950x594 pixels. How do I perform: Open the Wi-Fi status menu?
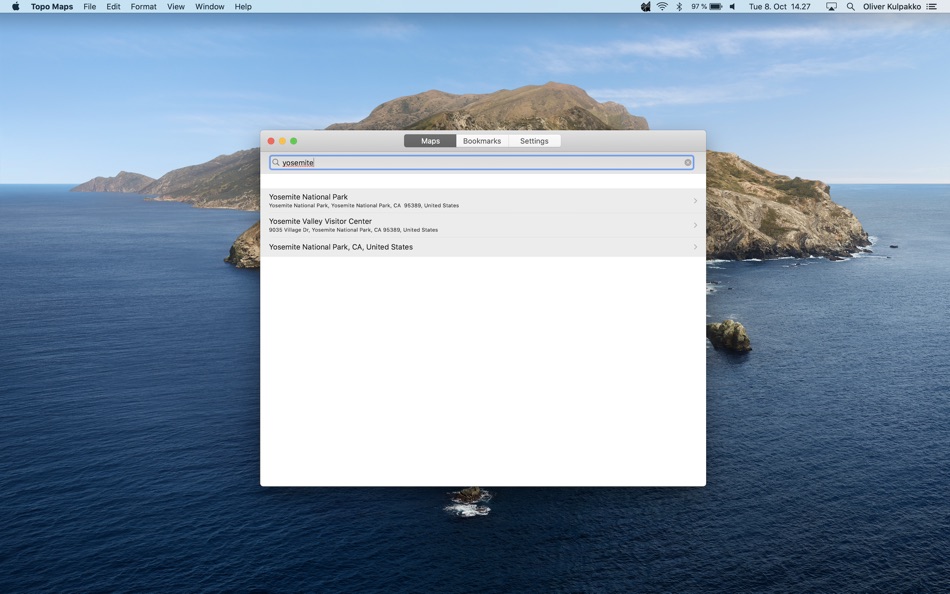point(662,7)
